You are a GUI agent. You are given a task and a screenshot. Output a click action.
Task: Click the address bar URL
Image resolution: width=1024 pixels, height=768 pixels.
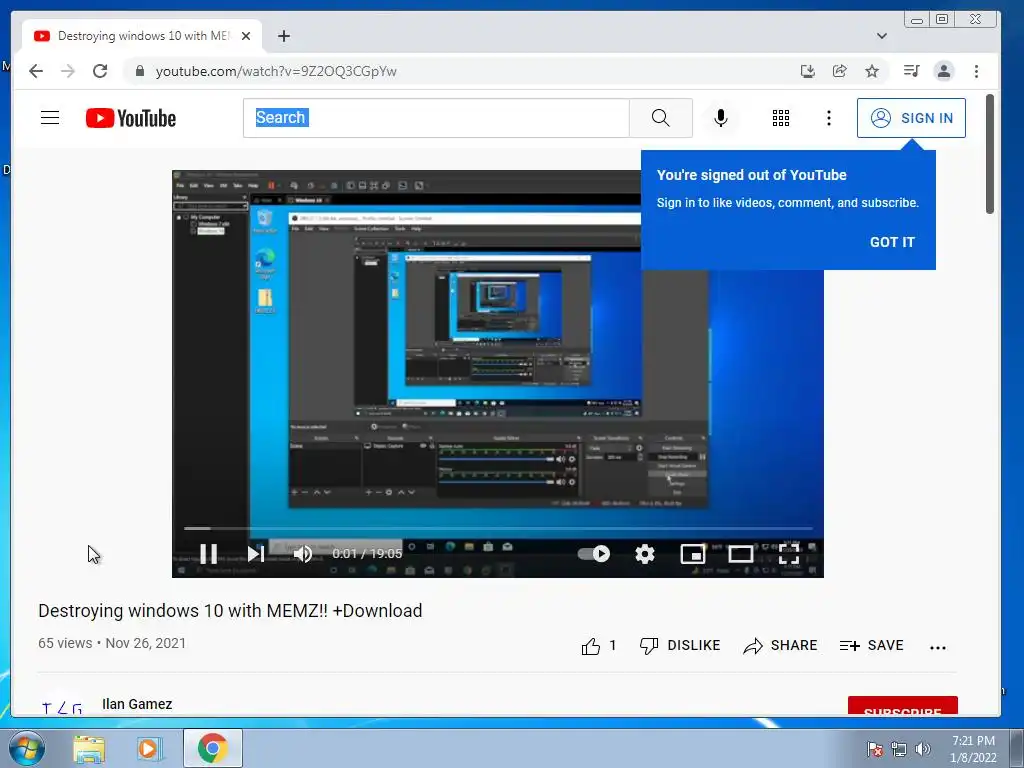coord(276,71)
